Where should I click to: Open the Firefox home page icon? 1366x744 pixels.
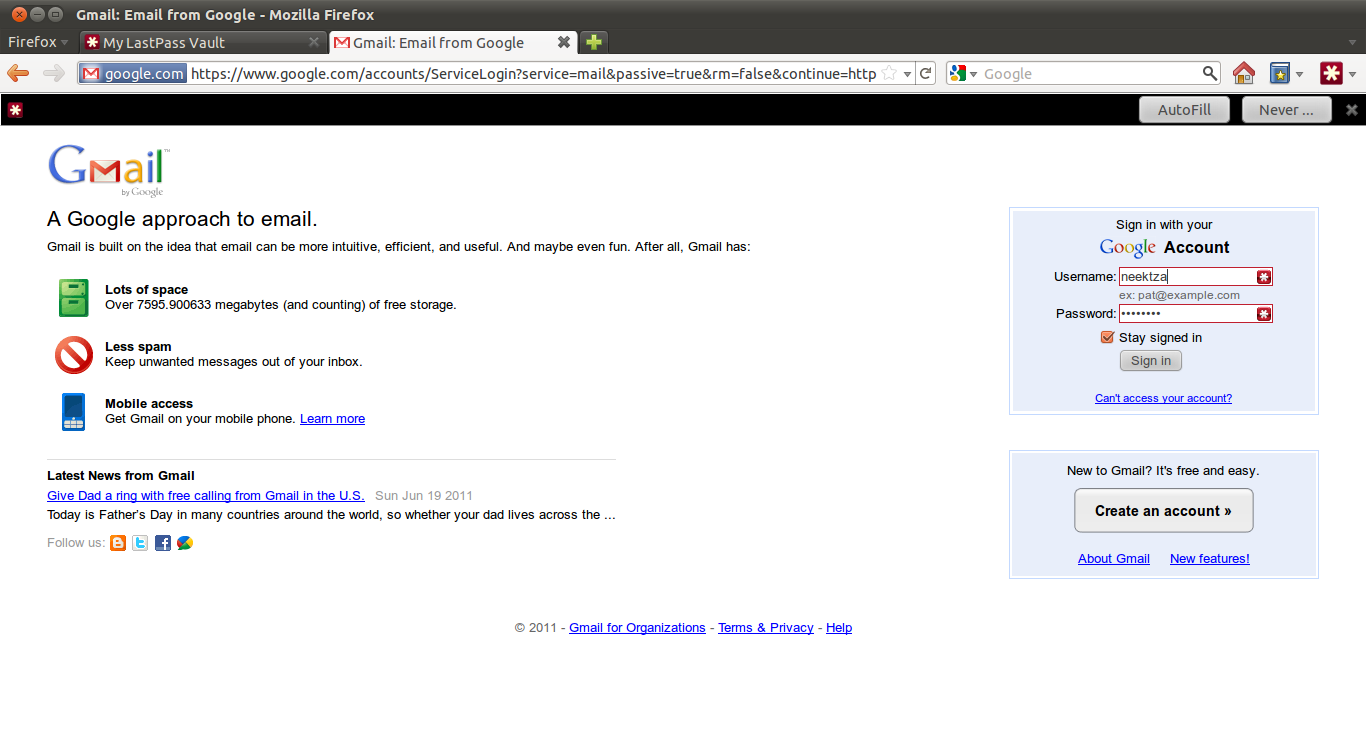(1243, 73)
